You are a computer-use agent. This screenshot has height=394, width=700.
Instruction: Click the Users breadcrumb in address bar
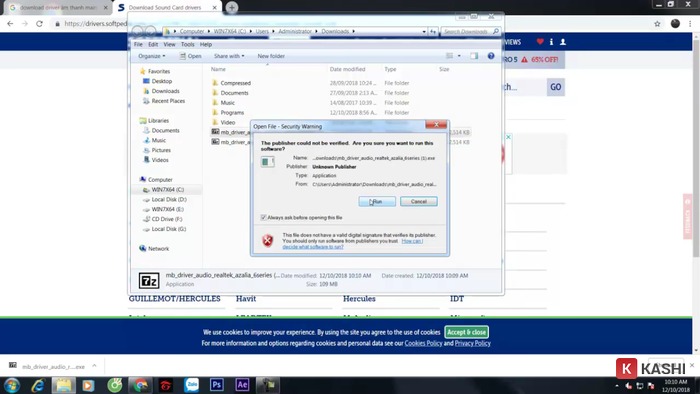point(262,31)
